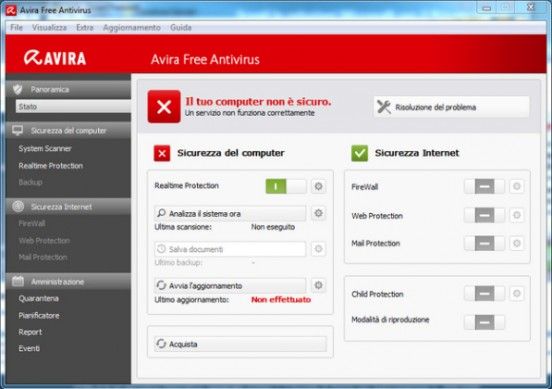Click 'Il tuo computer non è sicuro.' message

[x=258, y=101]
